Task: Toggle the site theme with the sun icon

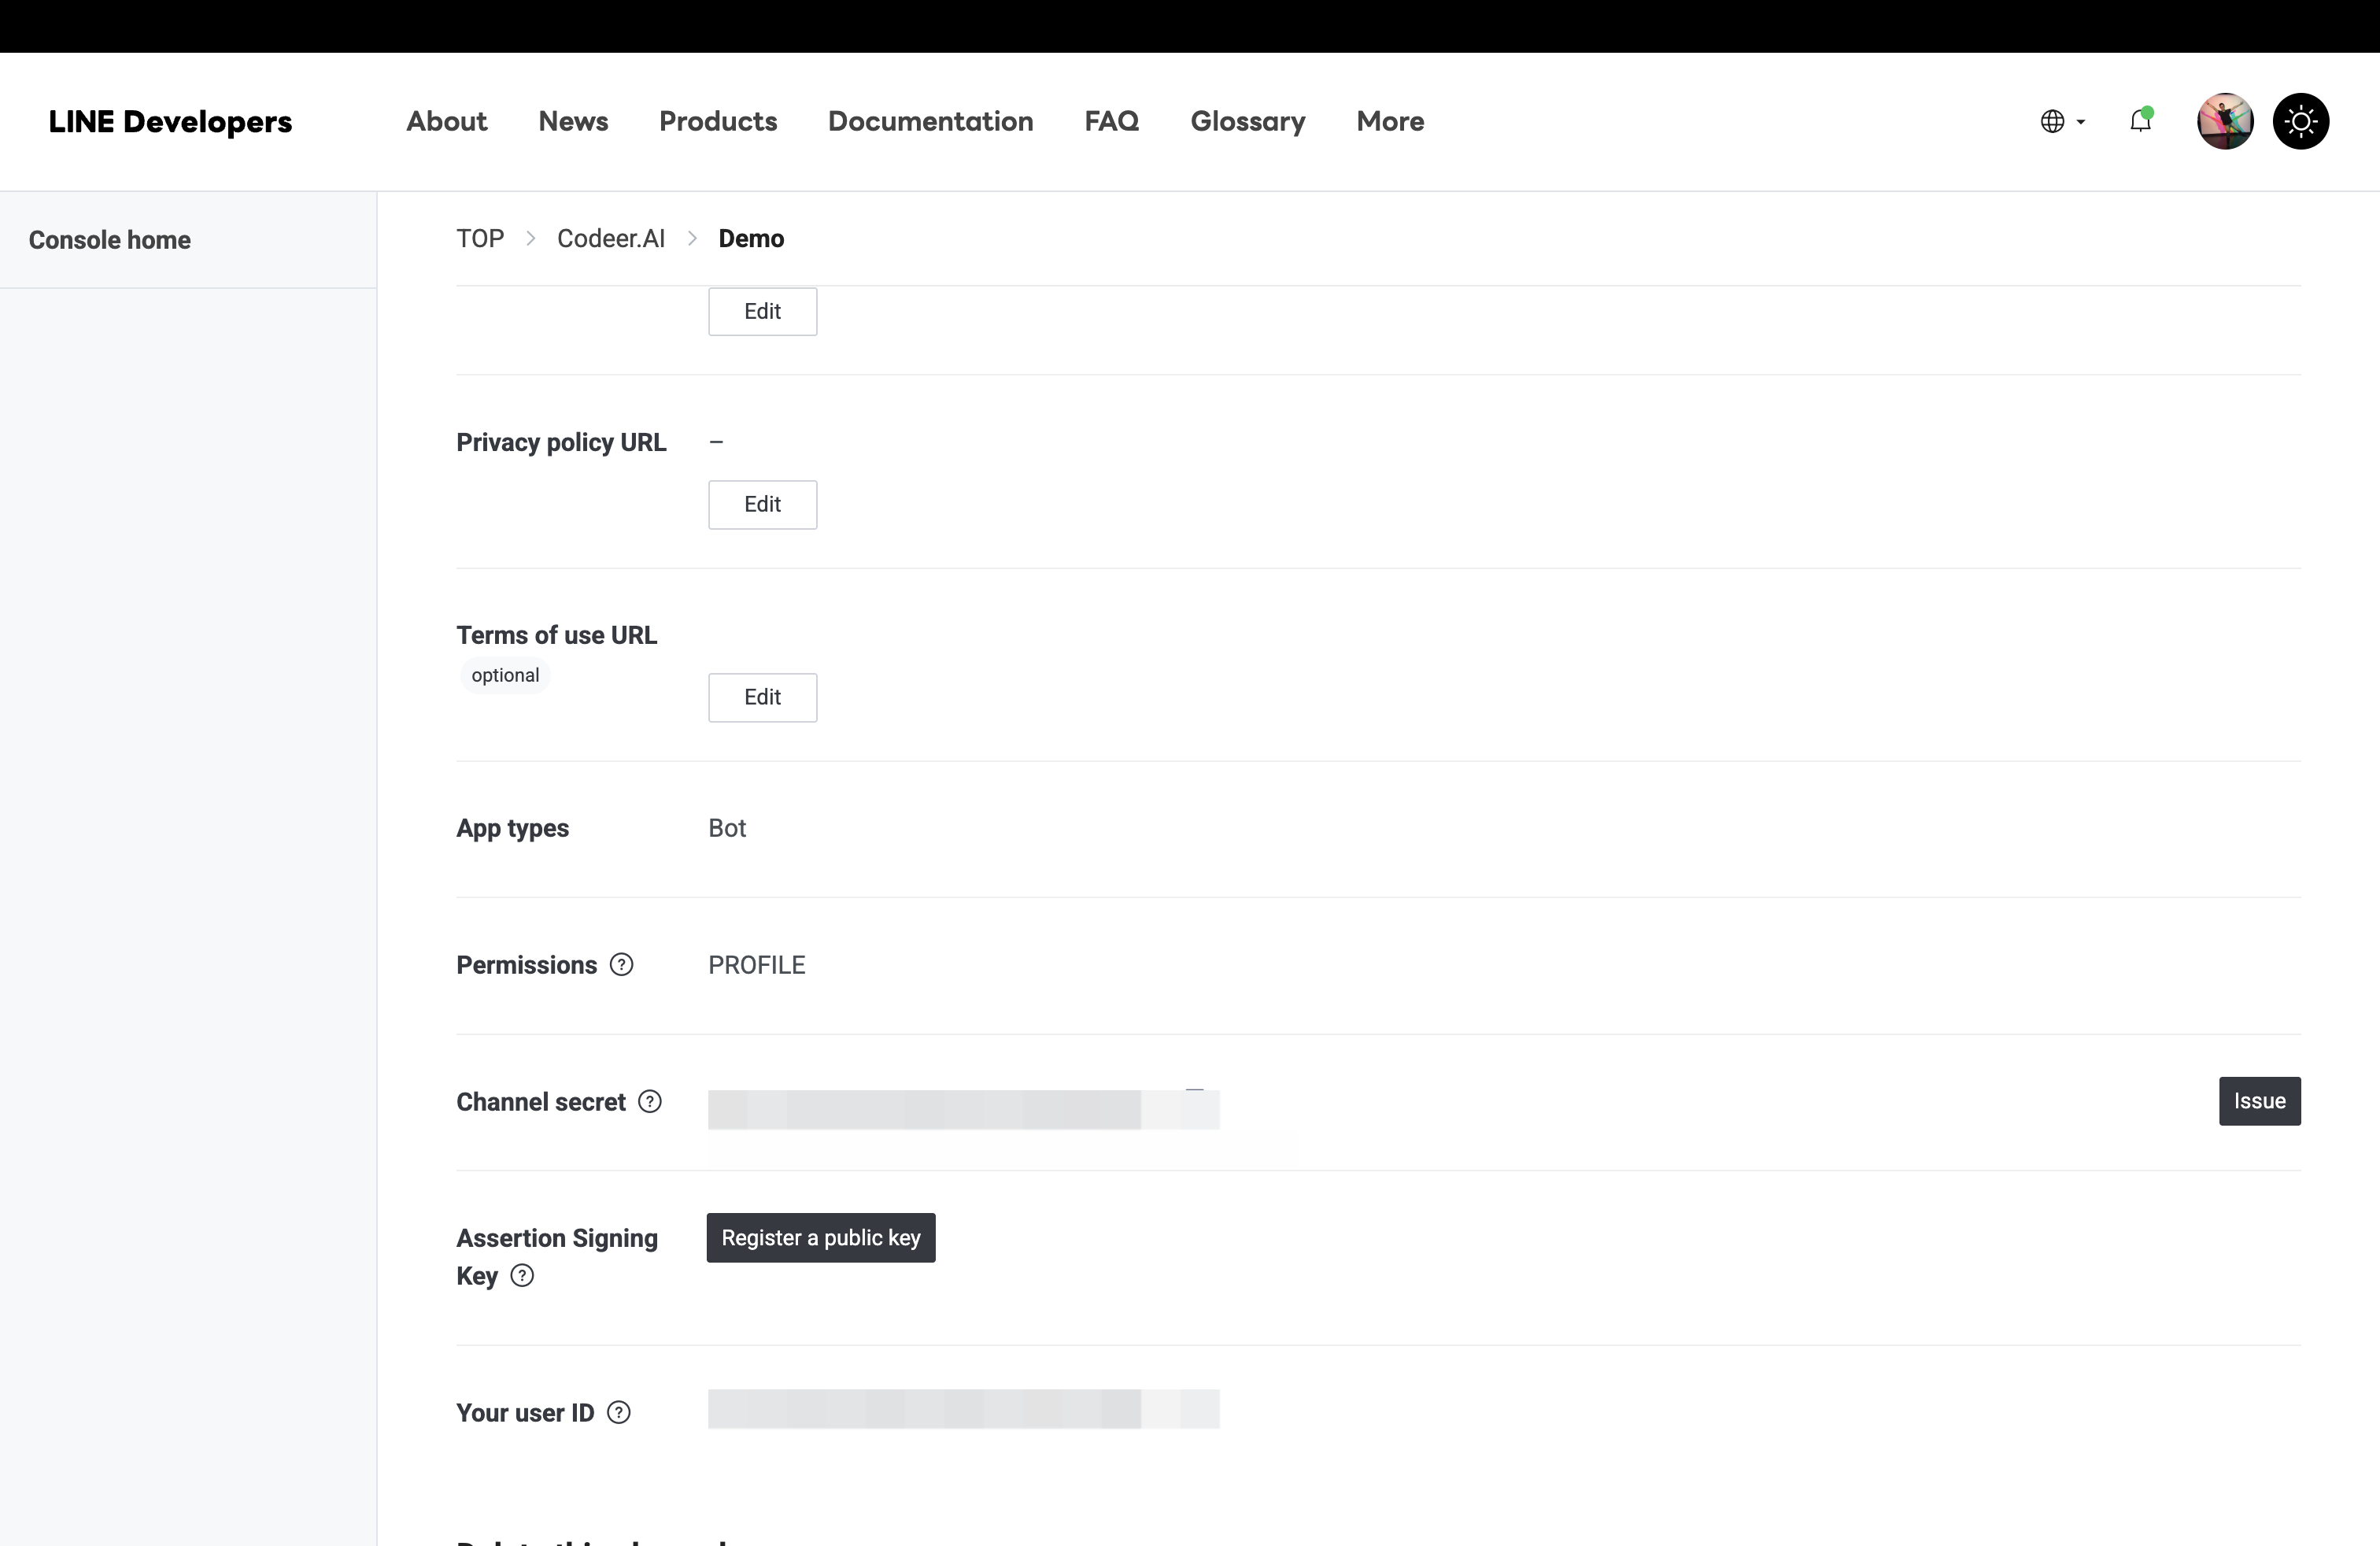Action: pos(2301,121)
